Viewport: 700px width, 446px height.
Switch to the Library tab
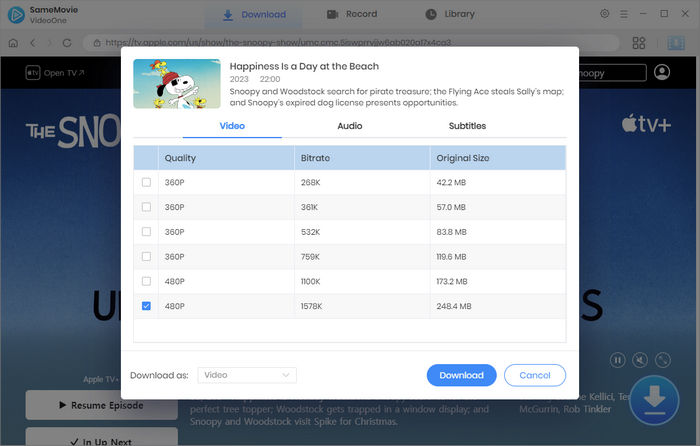pos(450,14)
